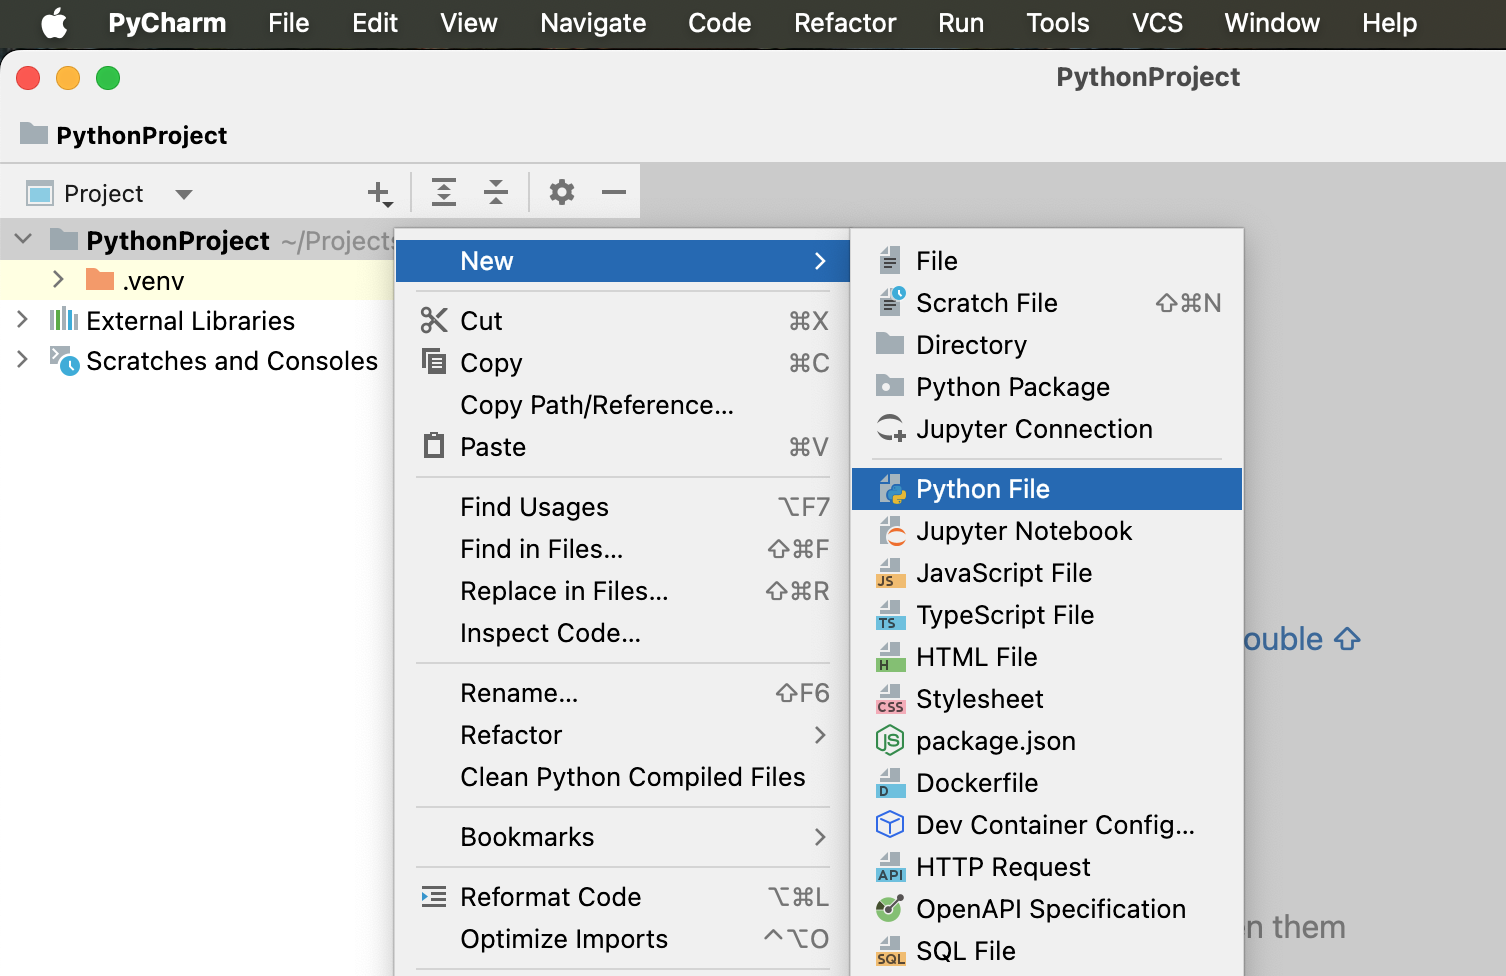Choose Optimize Imports entry
Image resolution: width=1506 pixels, height=976 pixels.
coord(622,939)
